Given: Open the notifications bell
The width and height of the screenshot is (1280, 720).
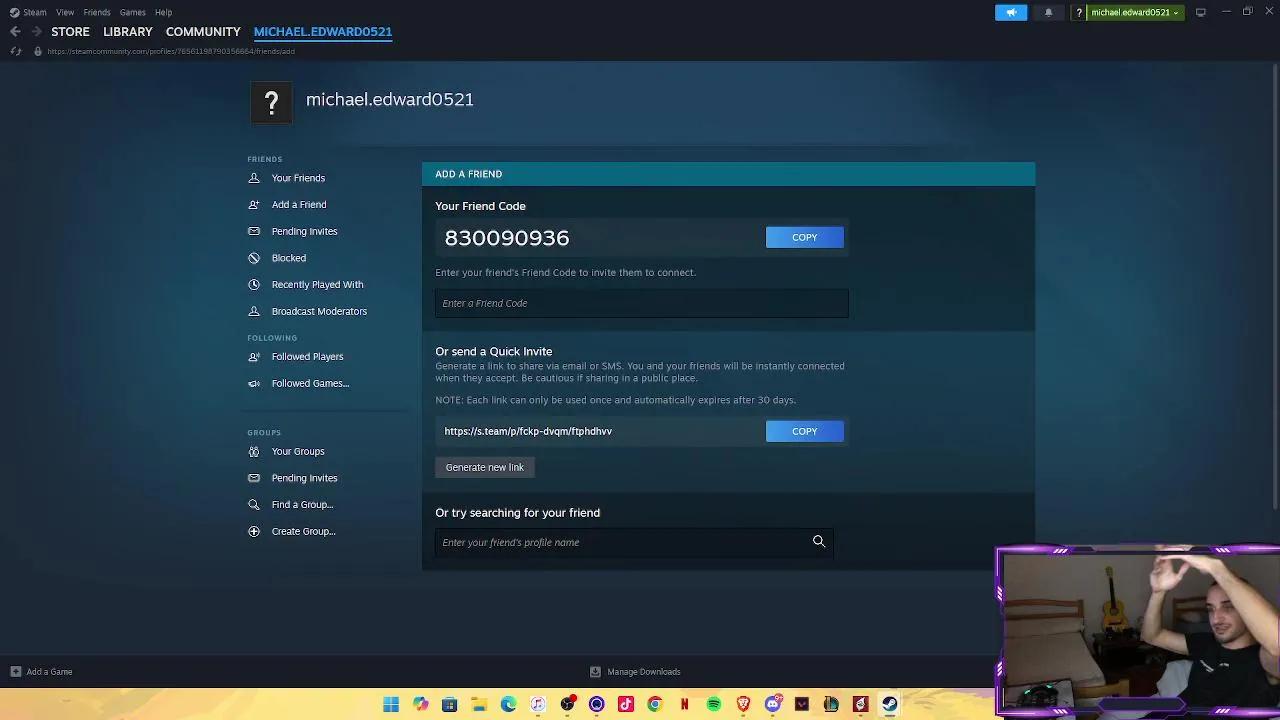Looking at the screenshot, I should pos(1048,12).
